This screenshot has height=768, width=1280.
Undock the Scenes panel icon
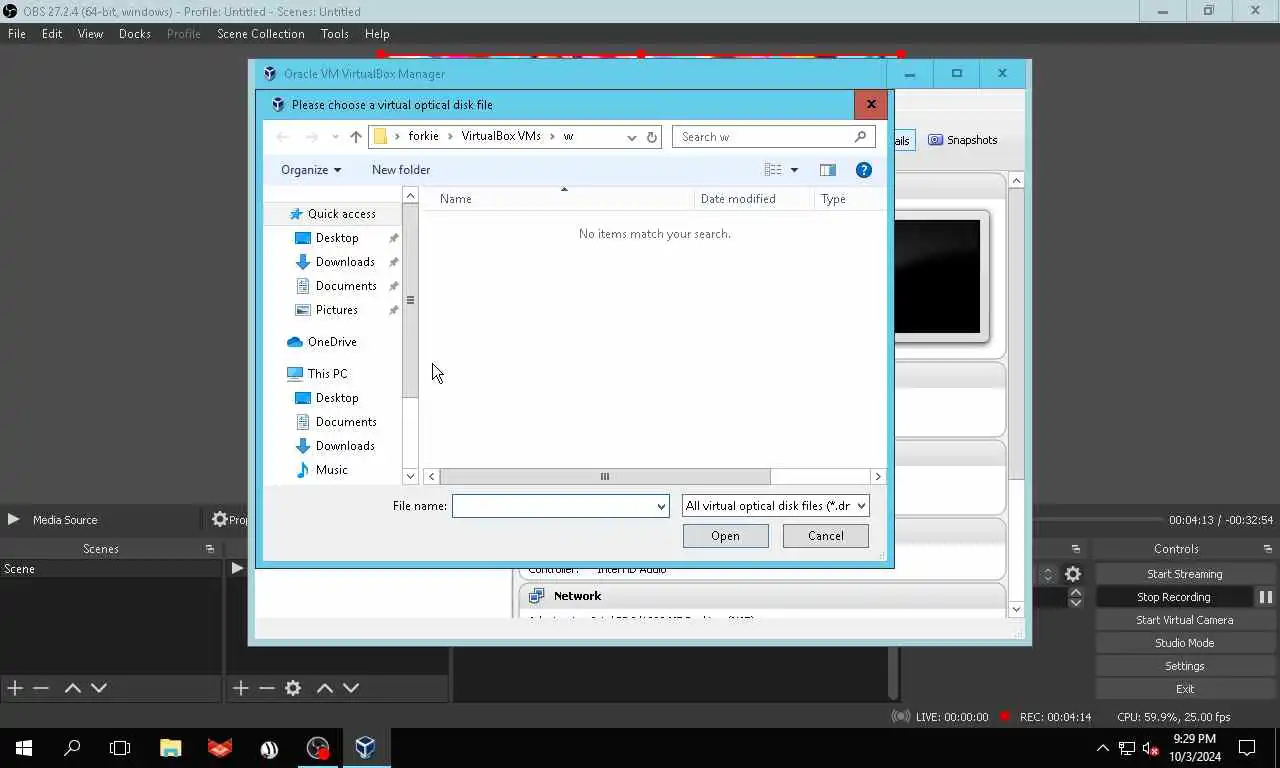point(210,549)
